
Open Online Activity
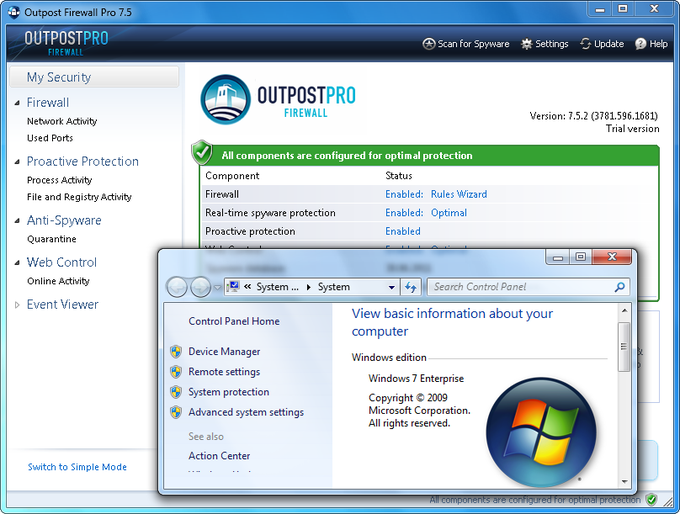click(58, 281)
